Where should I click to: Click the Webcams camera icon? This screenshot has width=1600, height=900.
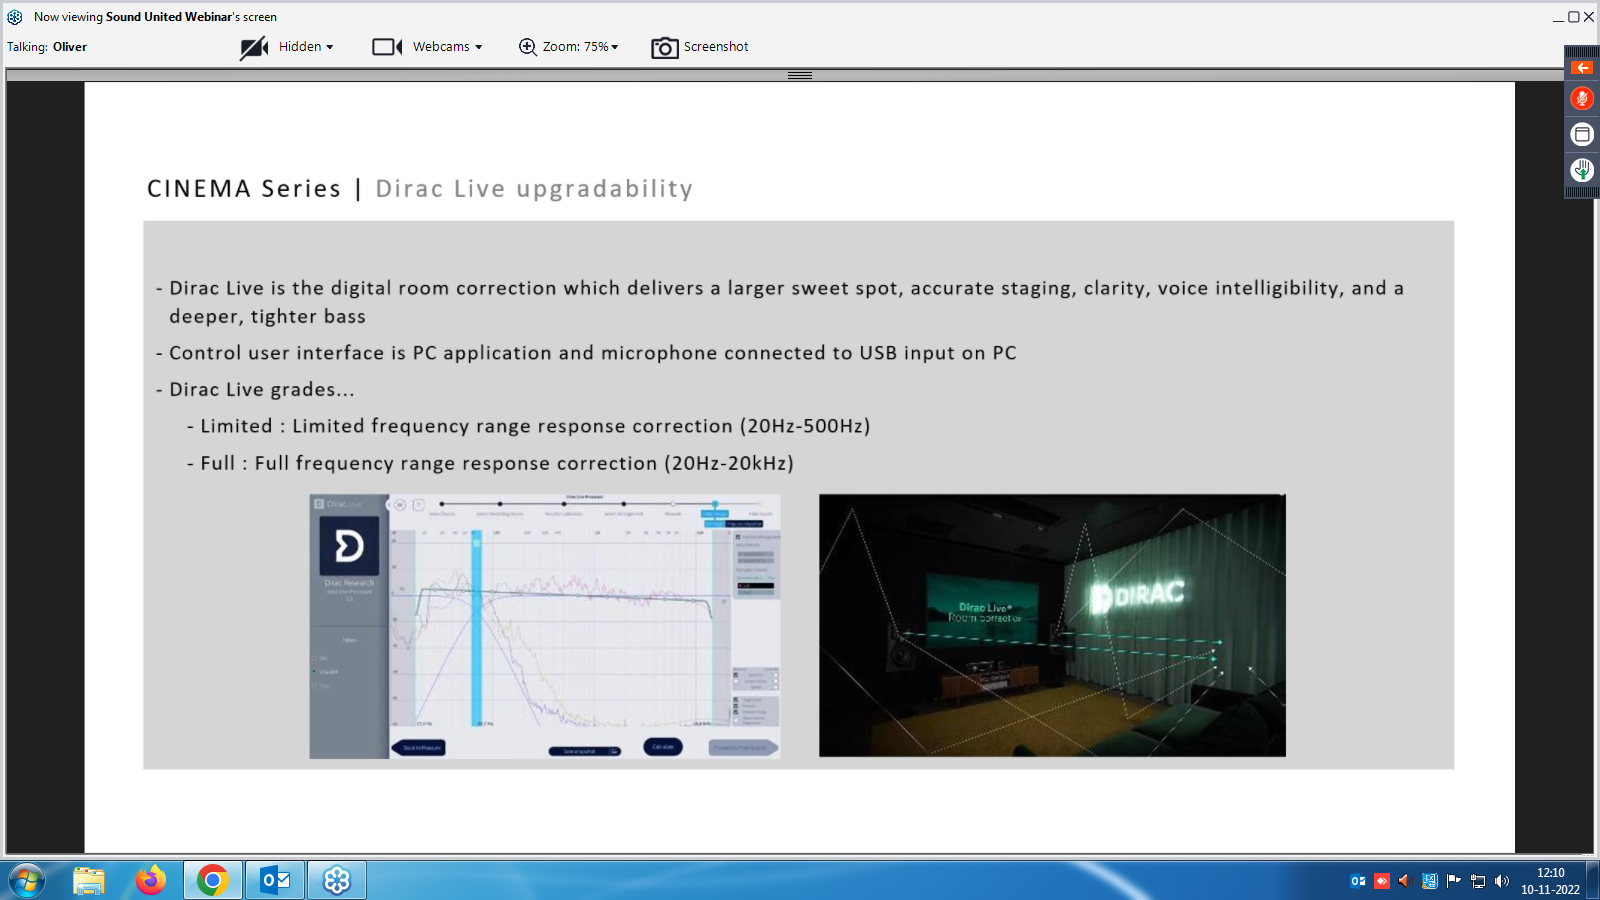(387, 47)
